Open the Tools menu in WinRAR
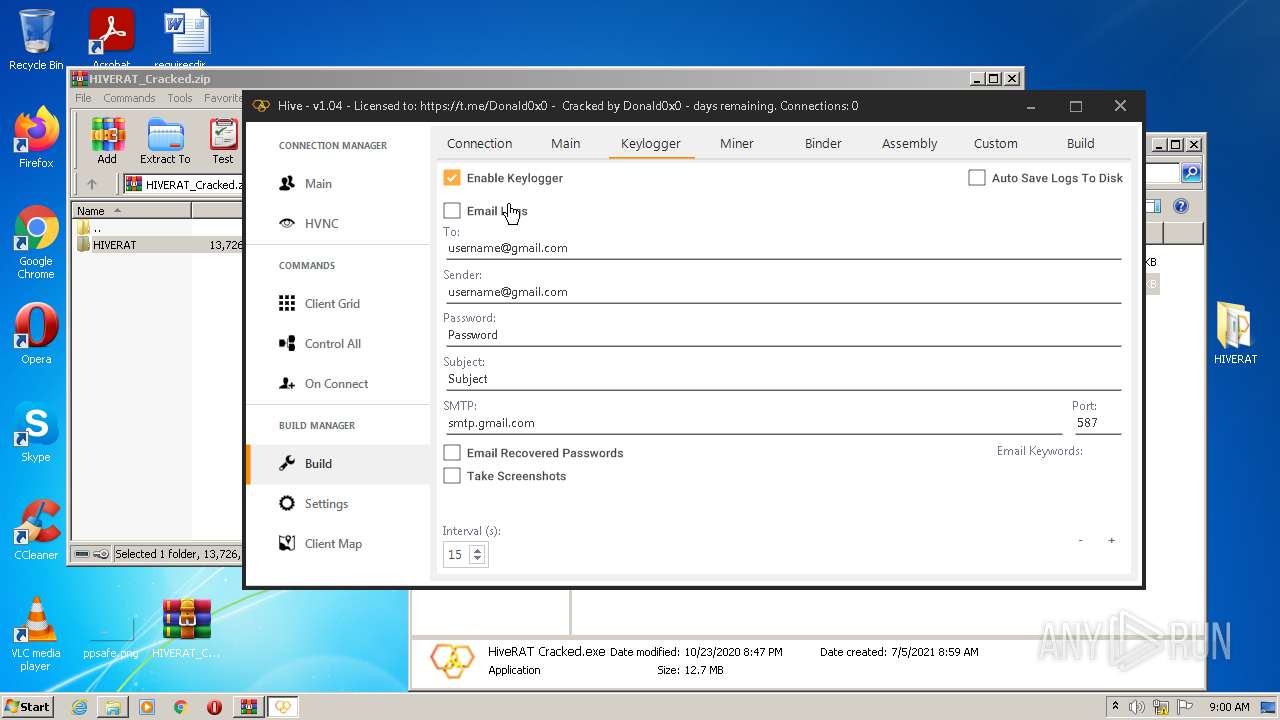 point(180,98)
